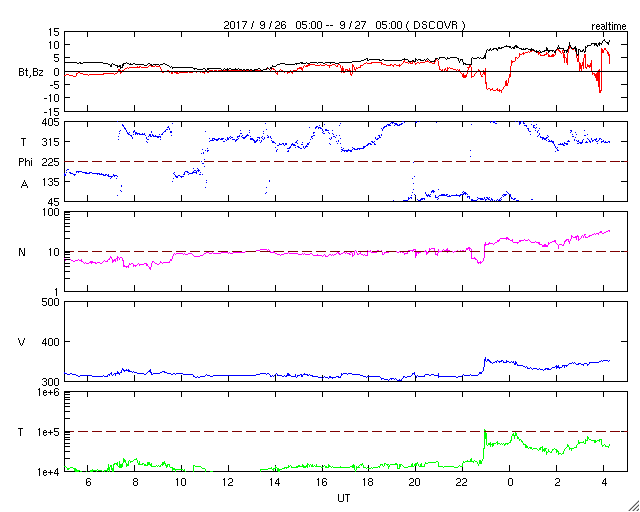
Task: Click the date range title mentioning DSCOVR
Action: pos(344,25)
